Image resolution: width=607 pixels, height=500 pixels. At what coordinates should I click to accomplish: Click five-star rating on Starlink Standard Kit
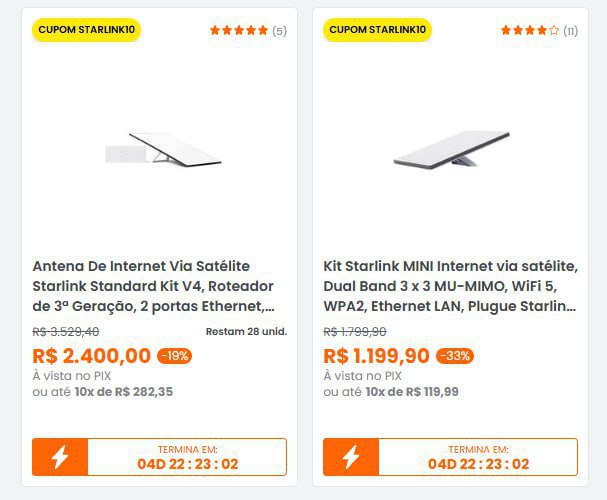[x=238, y=31]
